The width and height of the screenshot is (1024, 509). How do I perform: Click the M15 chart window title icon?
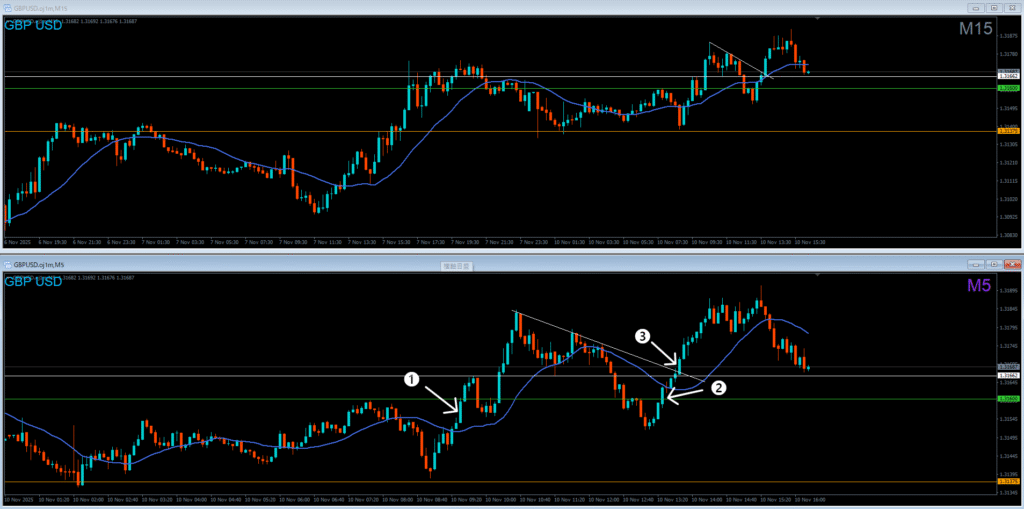click(7, 8)
